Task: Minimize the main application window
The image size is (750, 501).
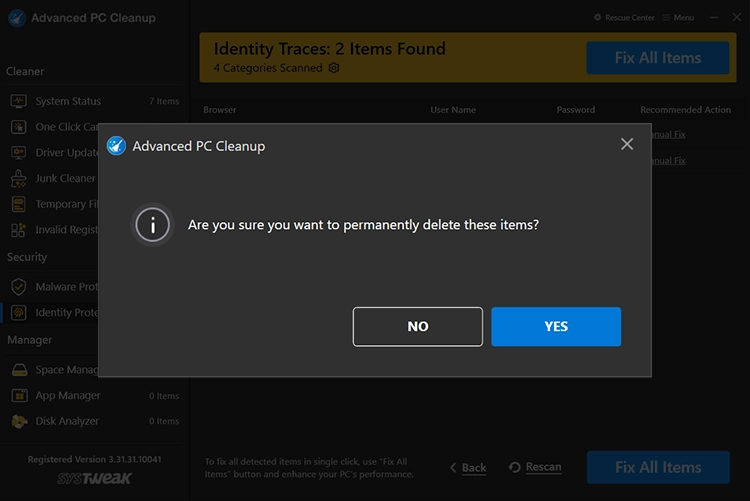Action: pos(714,18)
